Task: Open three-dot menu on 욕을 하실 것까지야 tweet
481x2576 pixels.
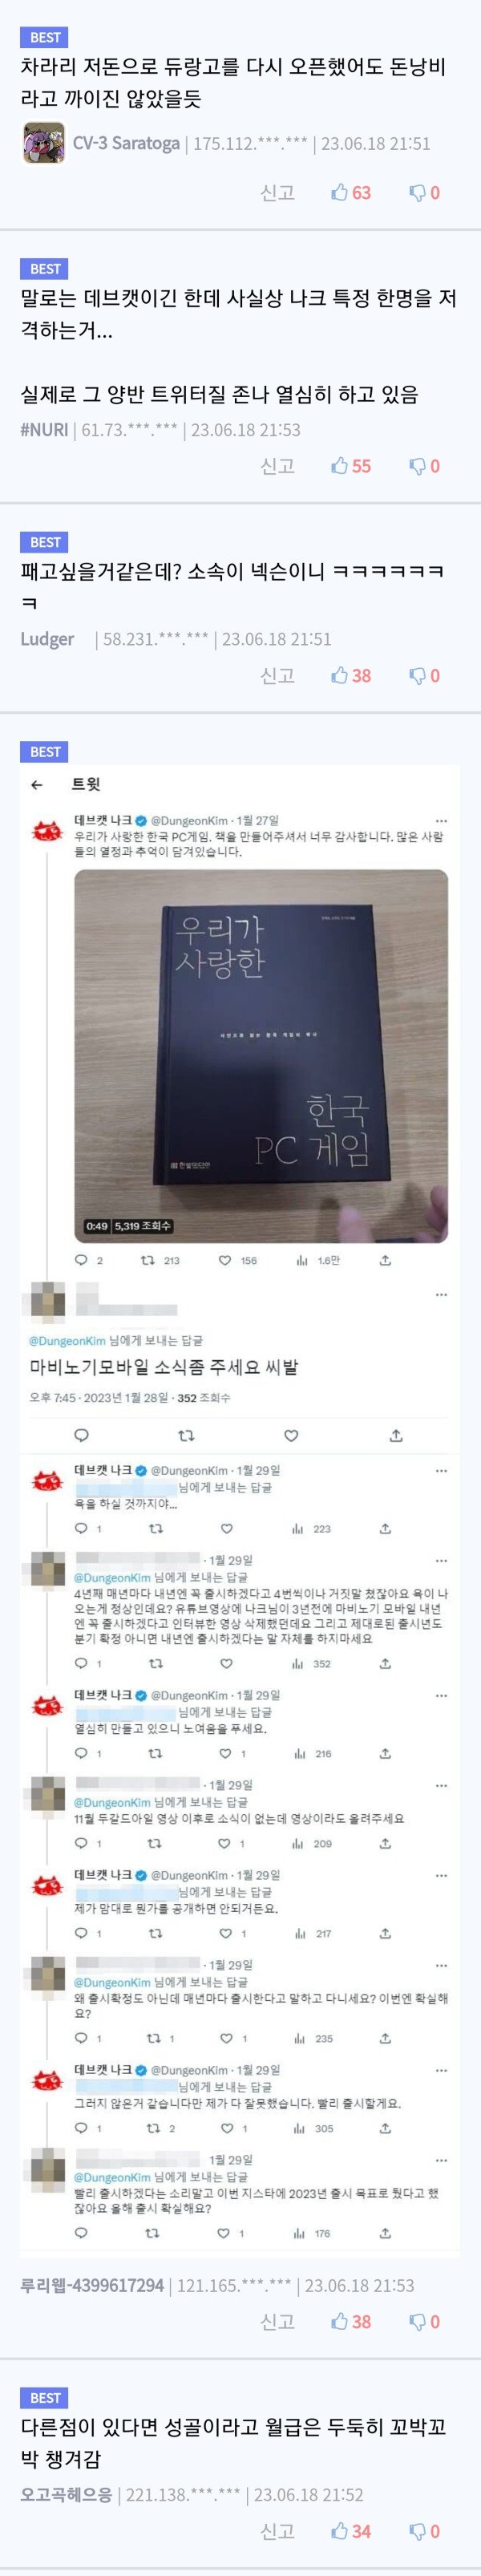Action: [x=441, y=1471]
